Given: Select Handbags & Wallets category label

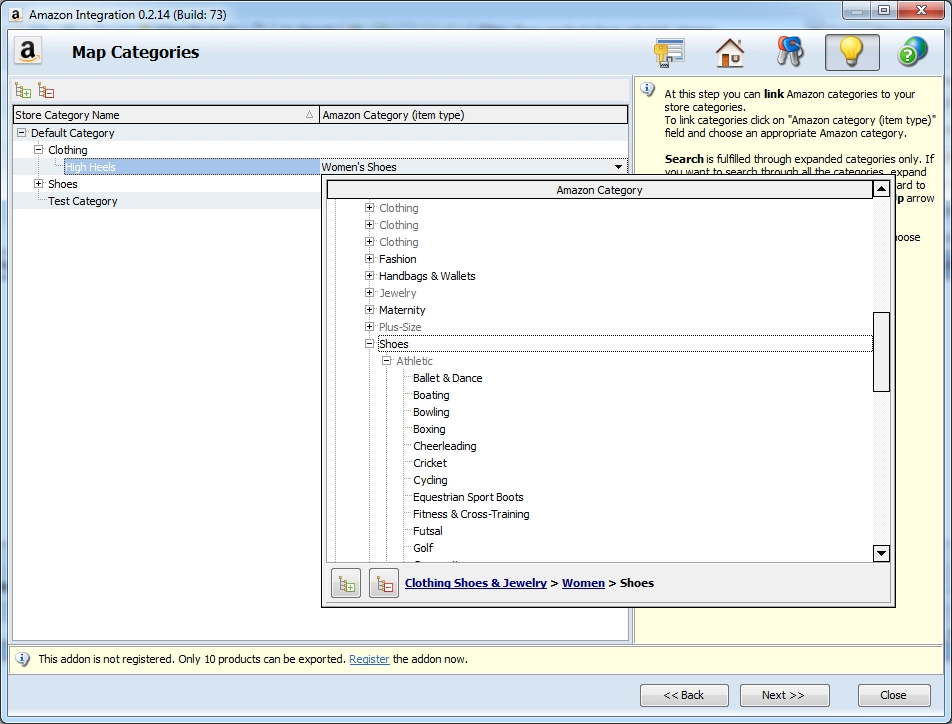Looking at the screenshot, I should click(427, 276).
